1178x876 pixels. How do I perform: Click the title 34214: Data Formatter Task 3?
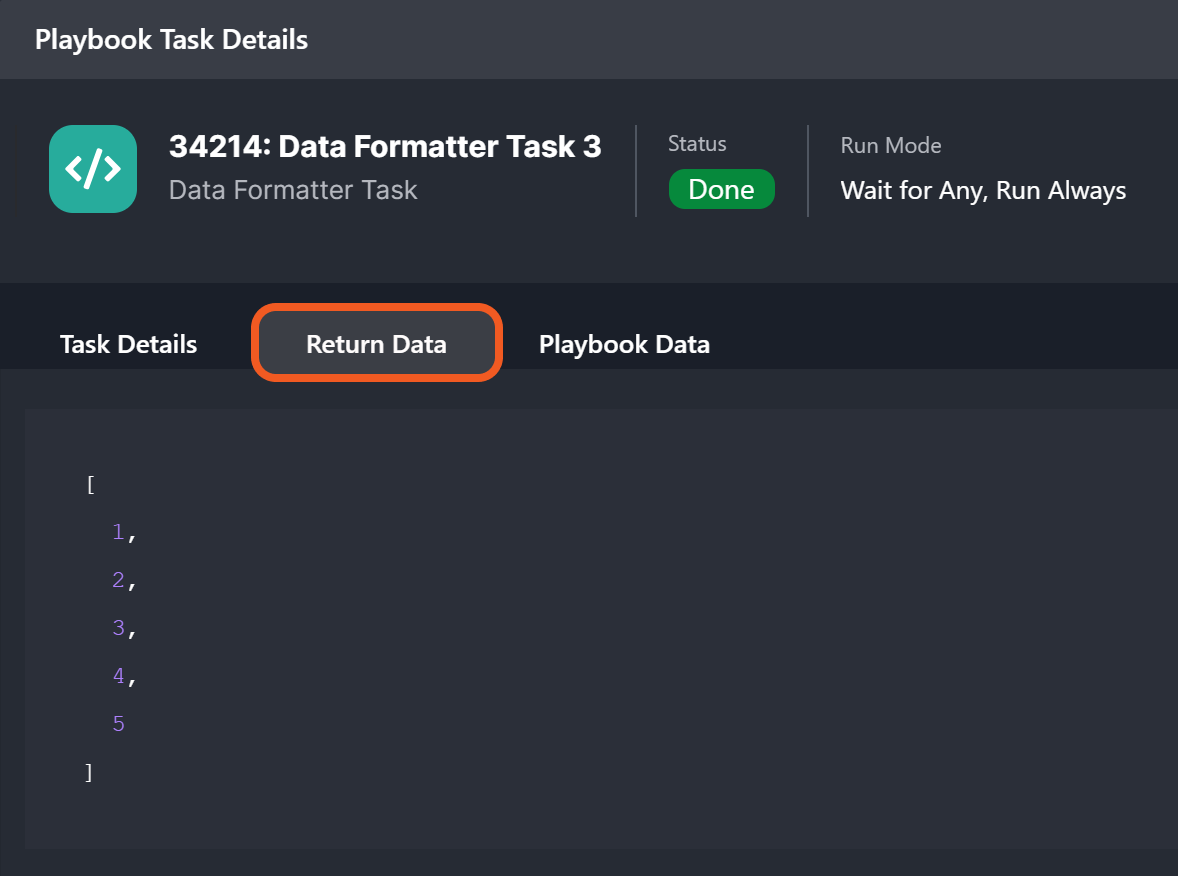click(x=385, y=147)
